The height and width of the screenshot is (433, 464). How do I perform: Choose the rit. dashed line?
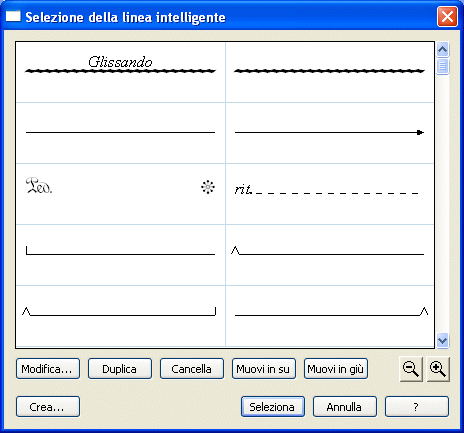pos(330,194)
